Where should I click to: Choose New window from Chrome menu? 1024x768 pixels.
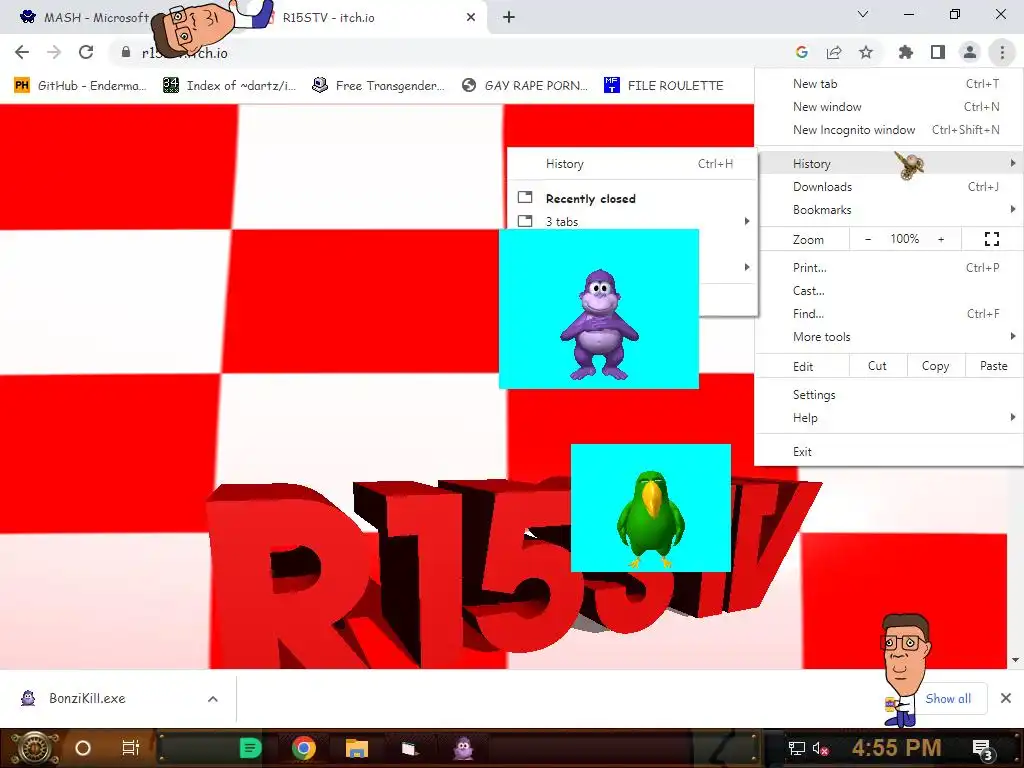[889, 106]
